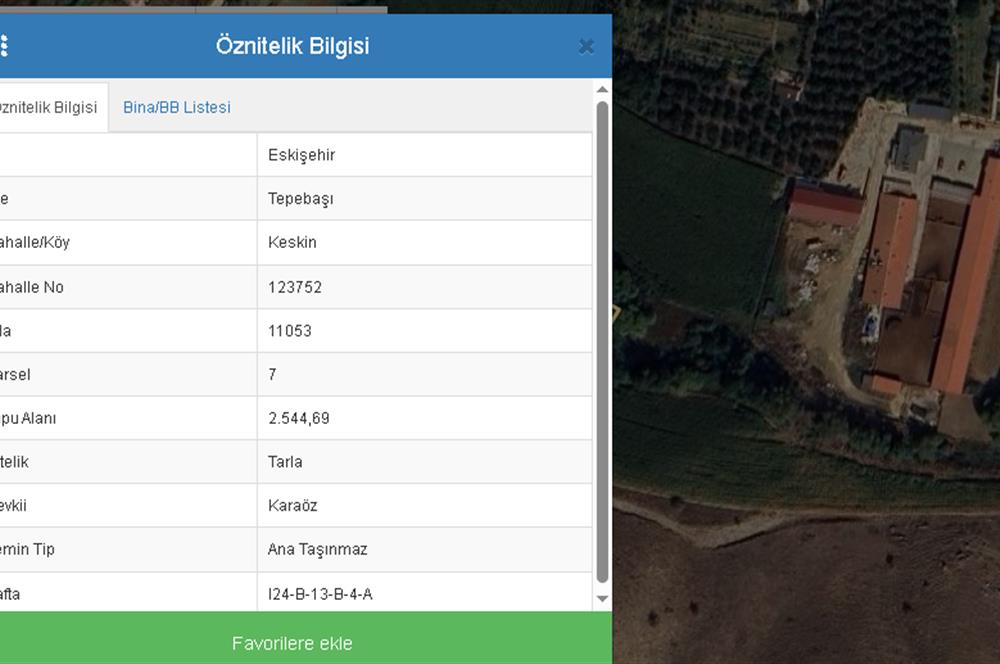
Task: Click the scrollbar up arrow
Action: pyautogui.click(x=602, y=91)
